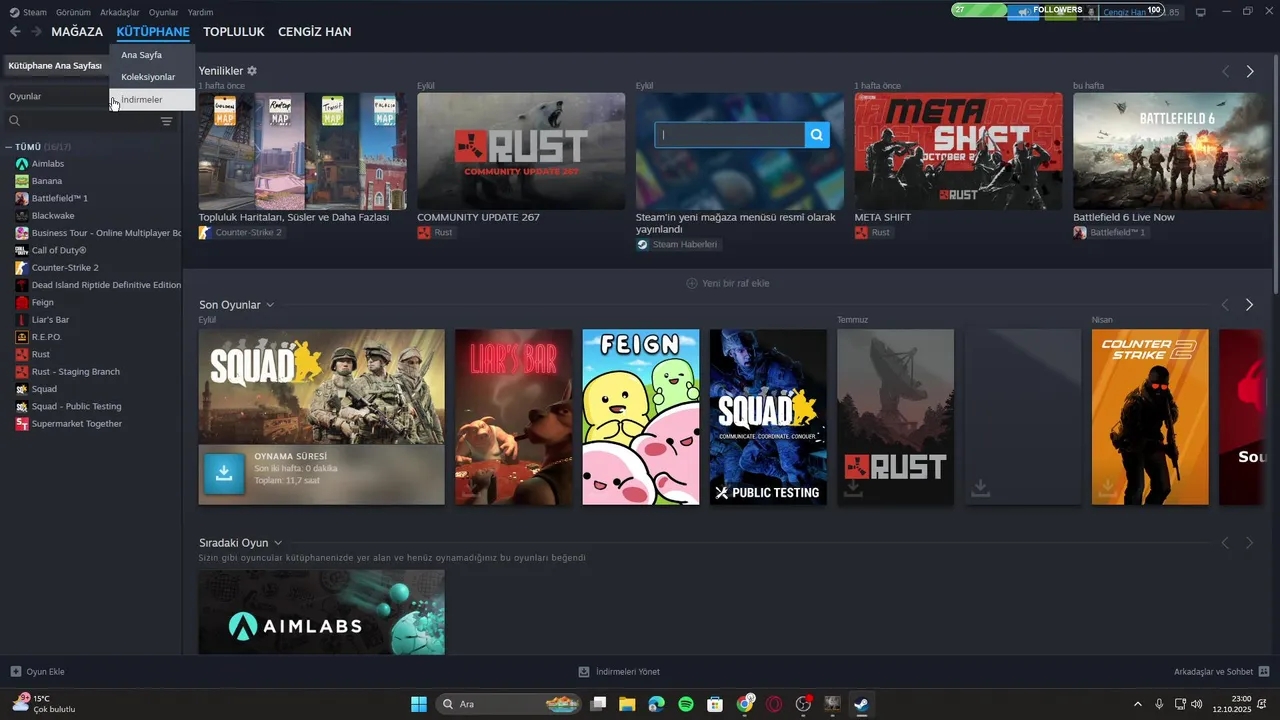Open the Oyunlar filter dropdown
The height and width of the screenshot is (720, 1280).
(x=55, y=96)
